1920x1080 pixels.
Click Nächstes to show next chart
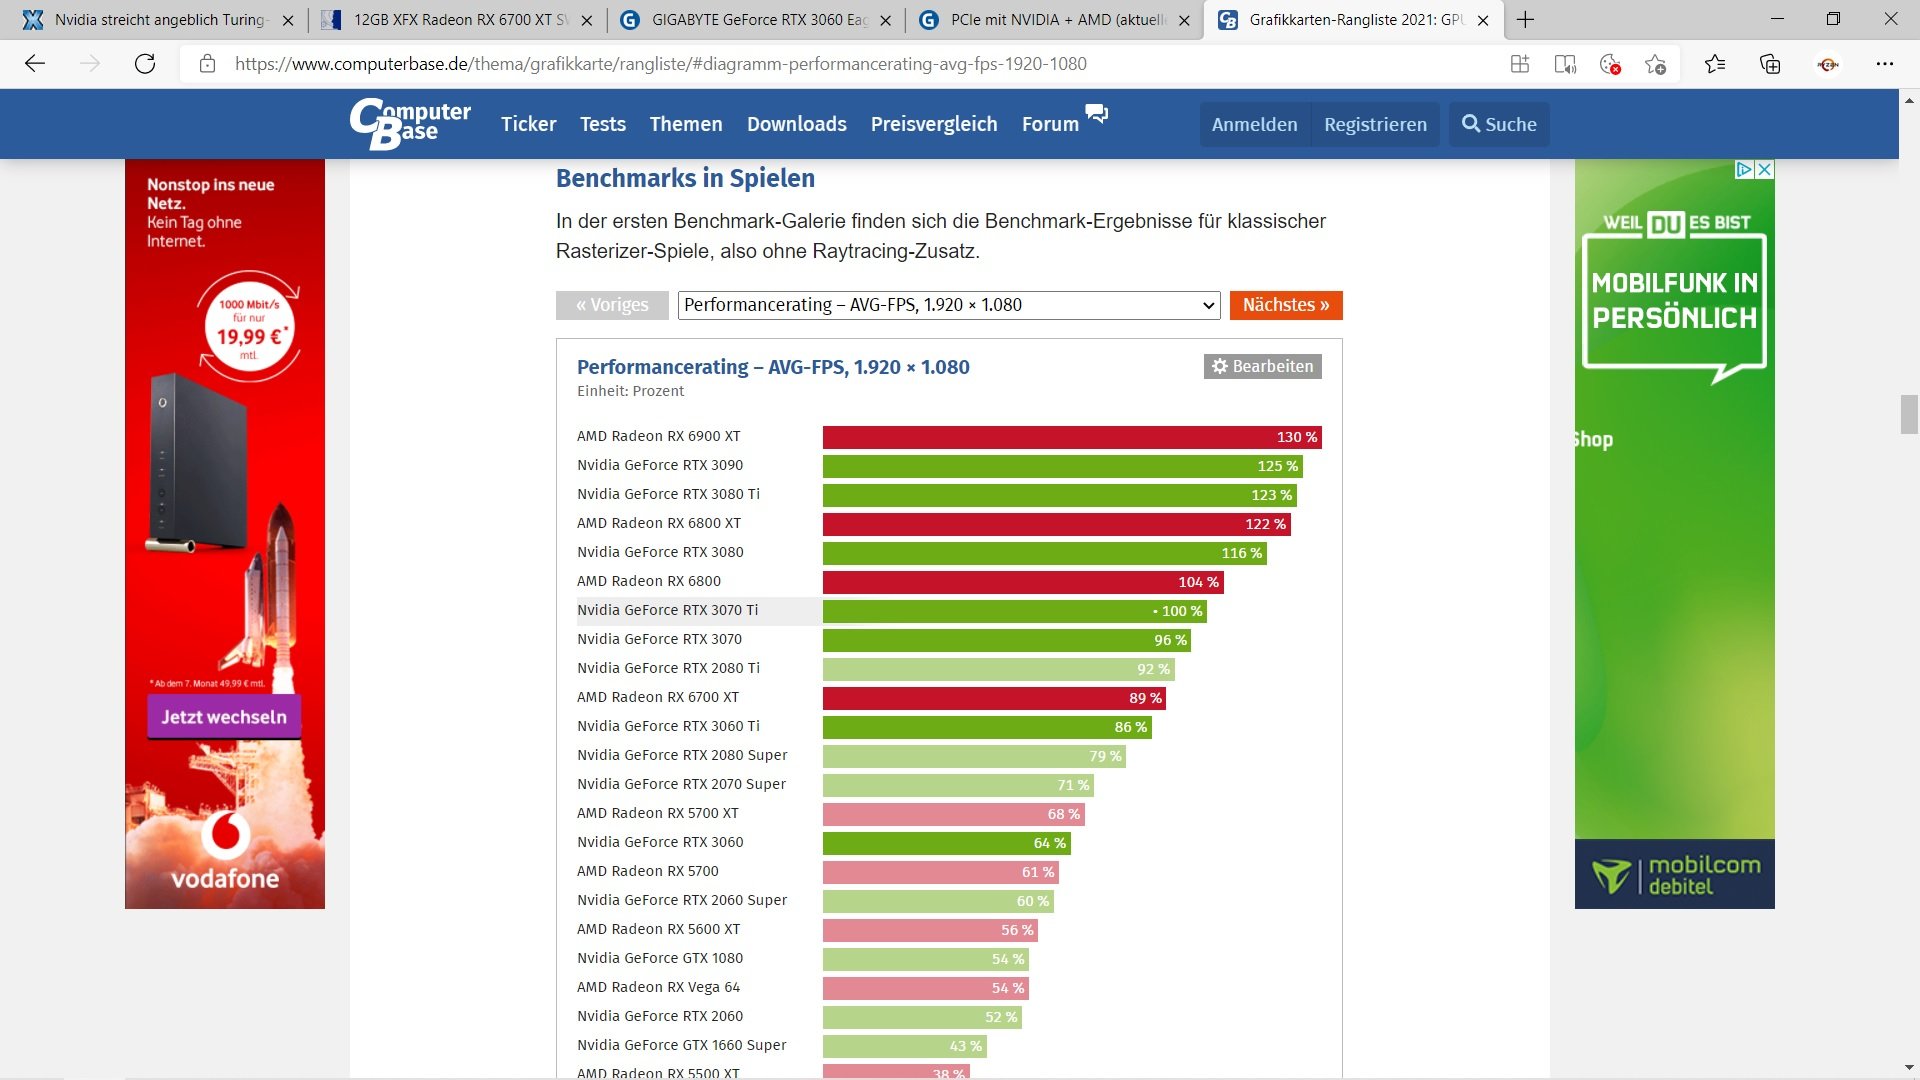1285,305
